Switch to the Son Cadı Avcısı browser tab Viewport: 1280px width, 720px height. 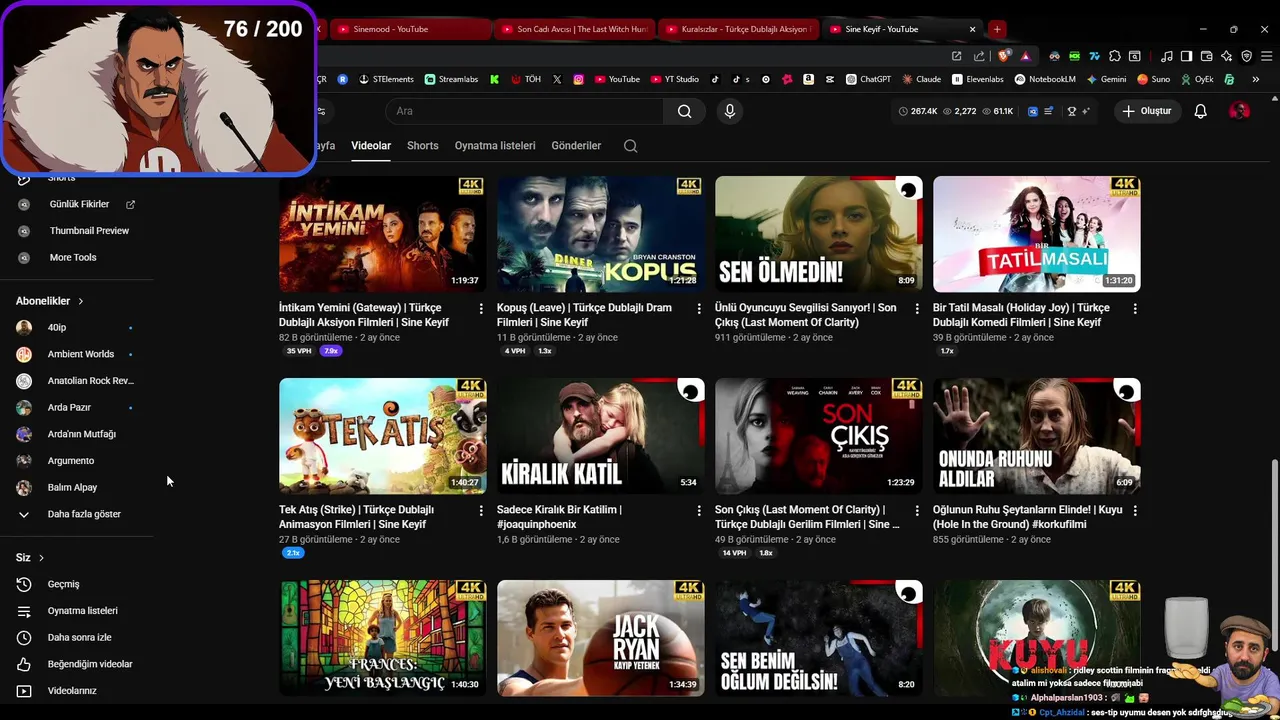(574, 29)
